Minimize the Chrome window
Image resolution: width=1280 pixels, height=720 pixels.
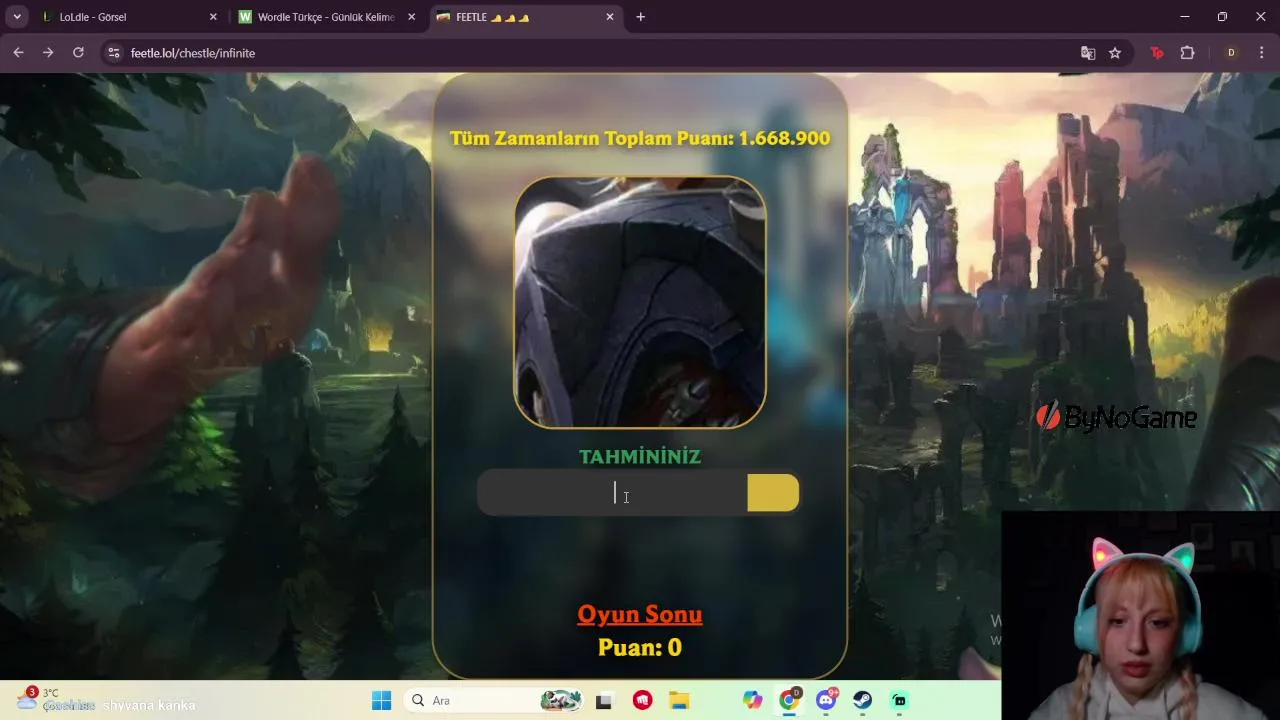pos(1184,17)
